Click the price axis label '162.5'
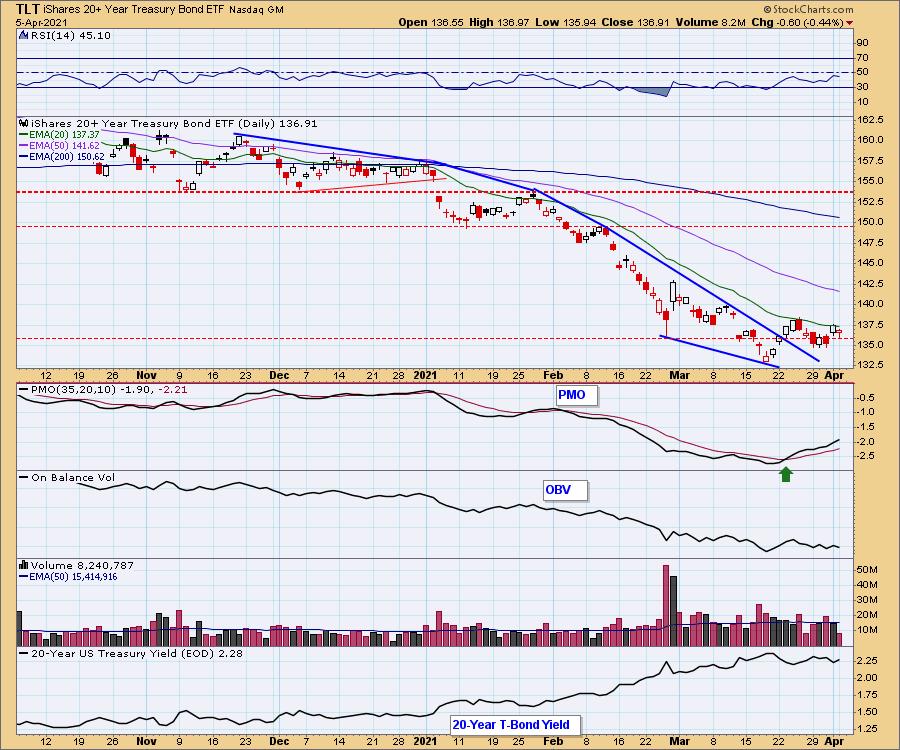900x750 pixels. 871,119
